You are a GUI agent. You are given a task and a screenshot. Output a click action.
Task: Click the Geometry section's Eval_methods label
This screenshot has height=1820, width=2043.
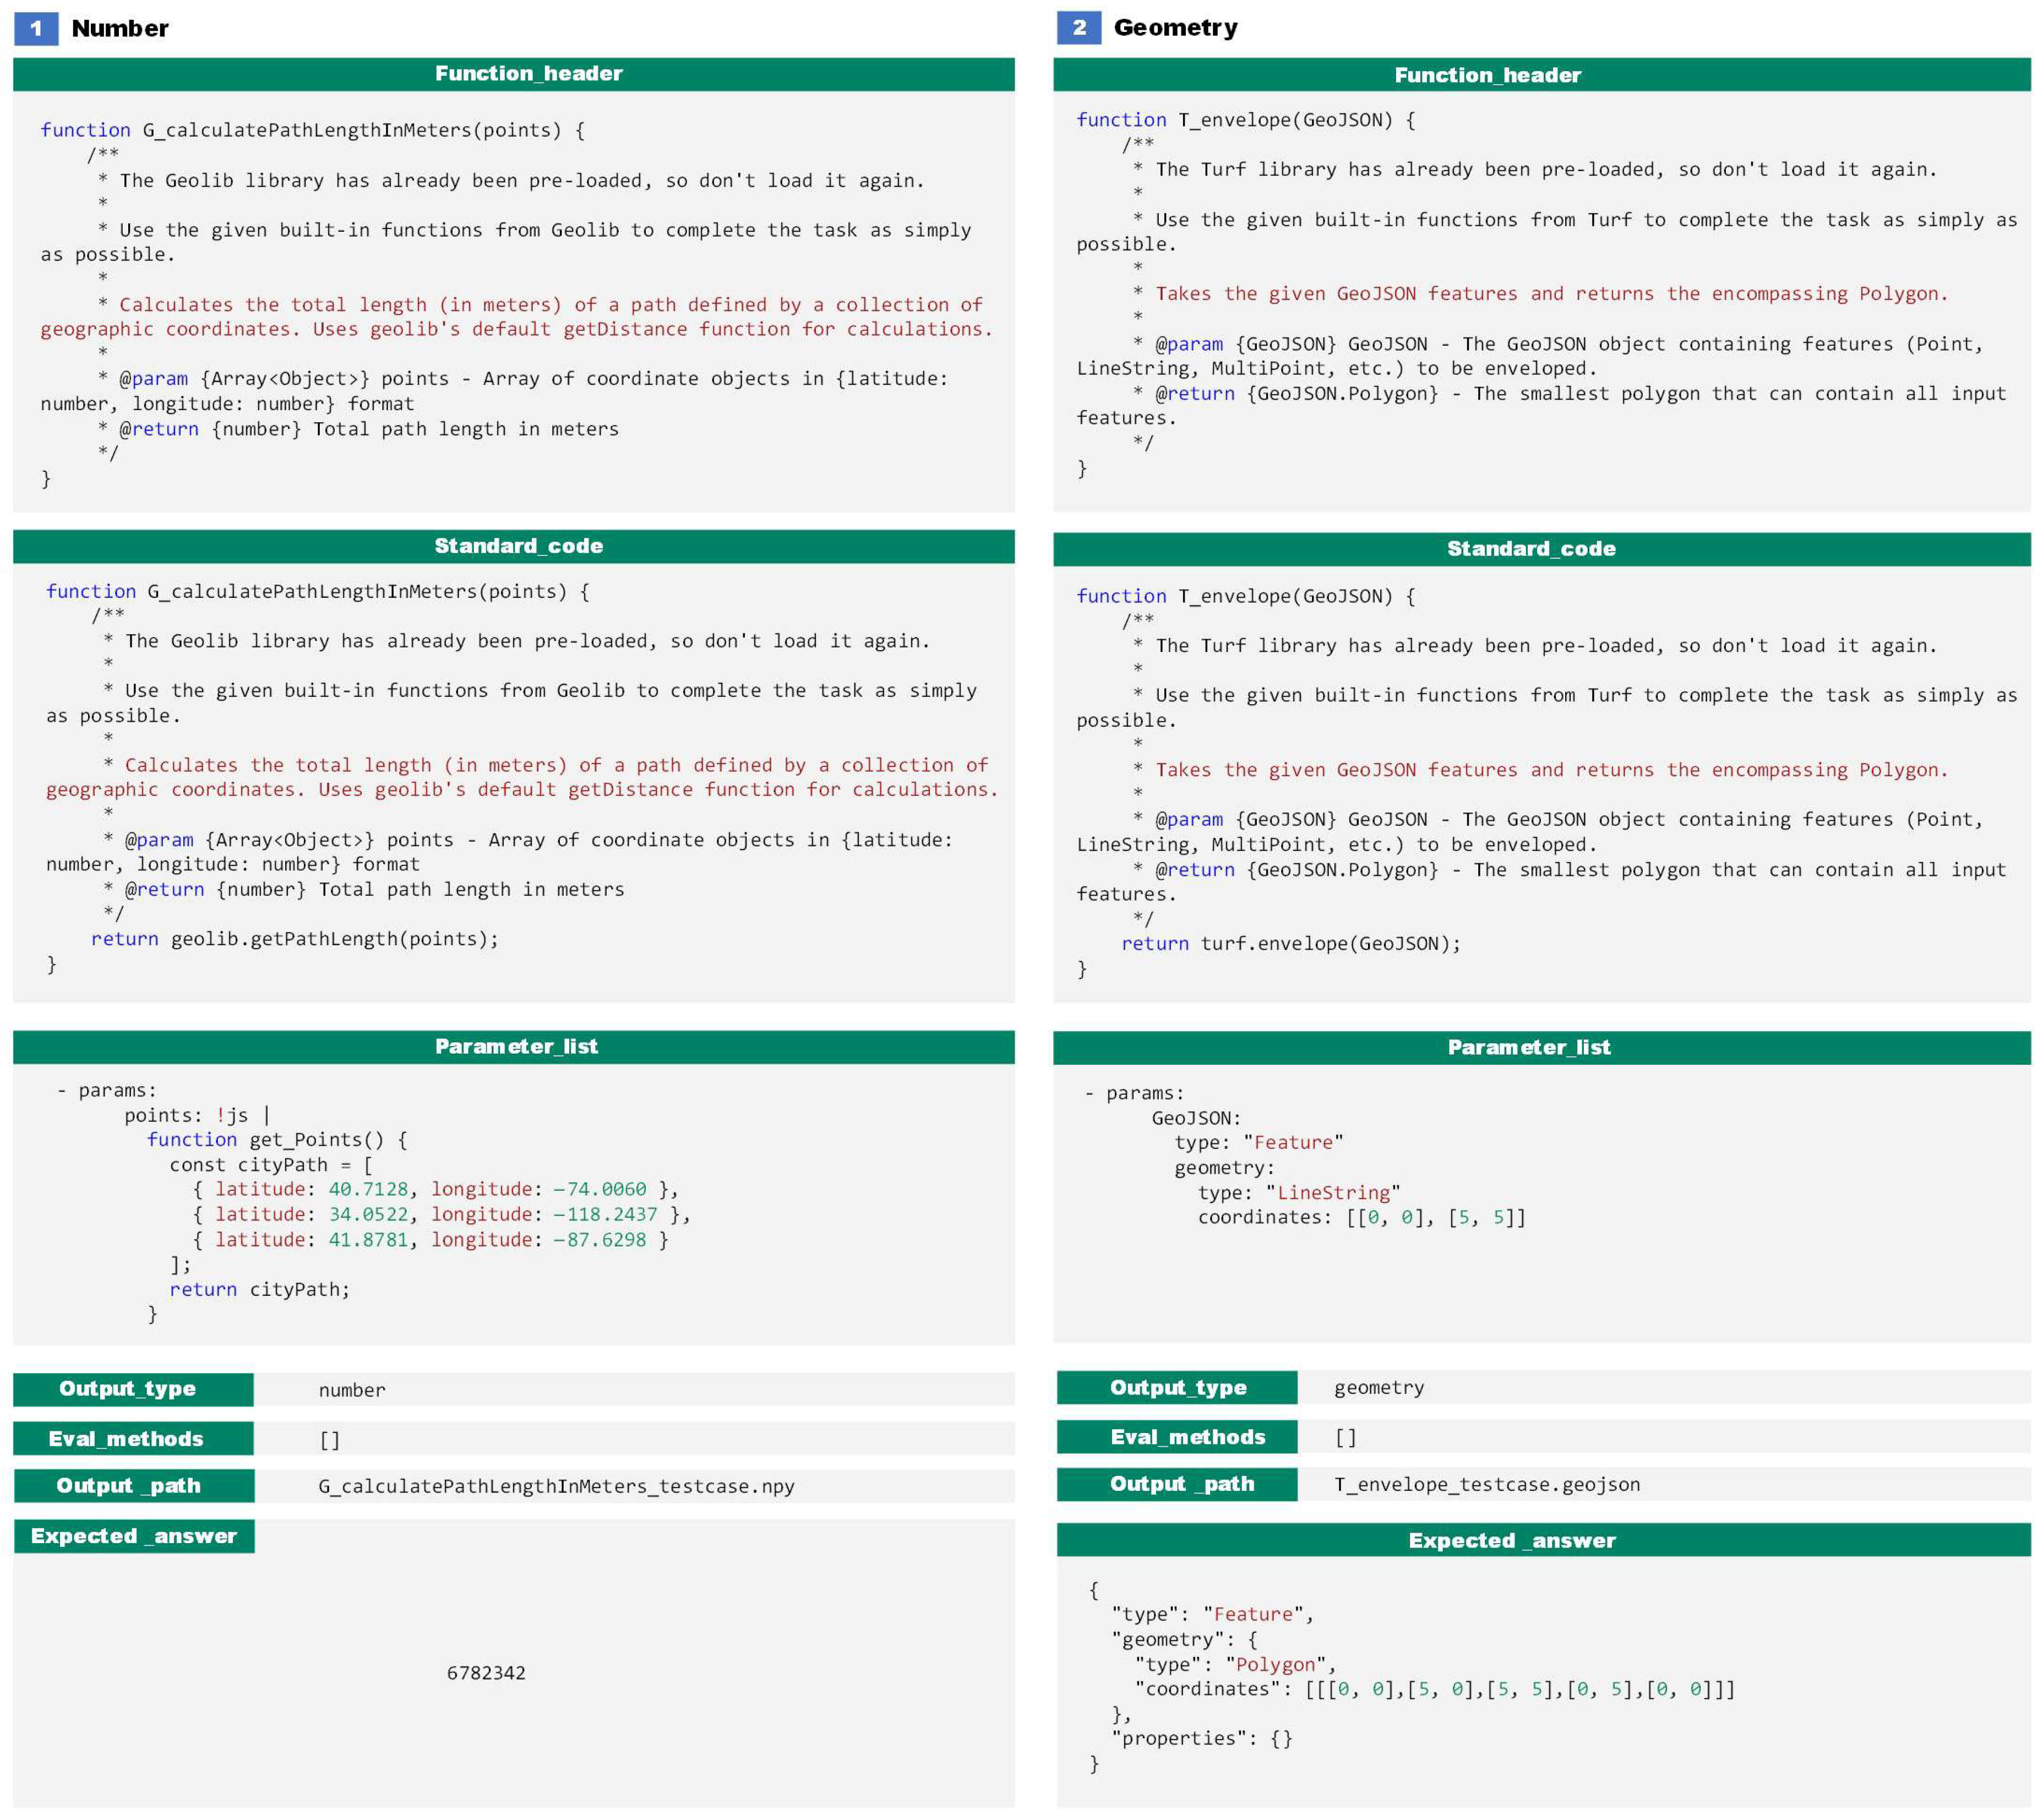click(1176, 1437)
